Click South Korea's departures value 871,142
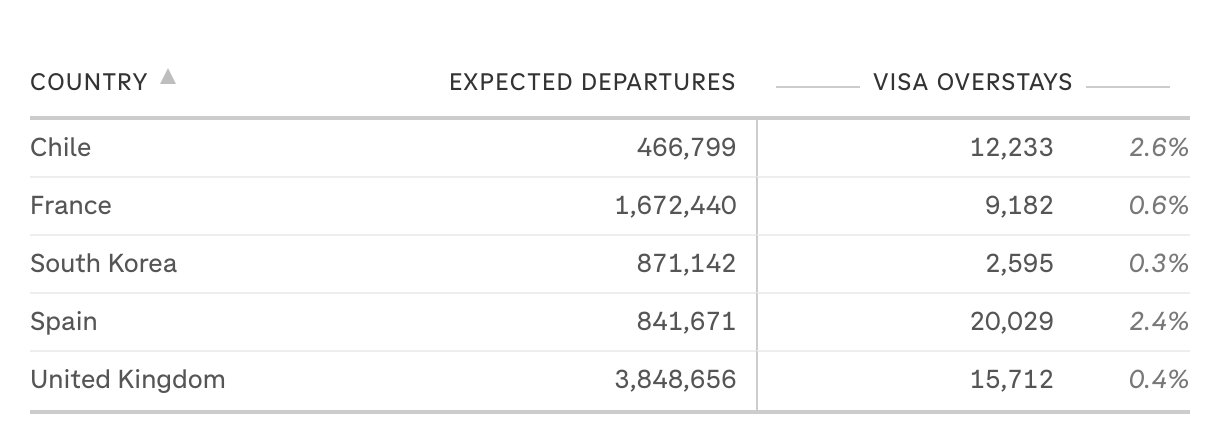1220x444 pixels. coord(686,264)
